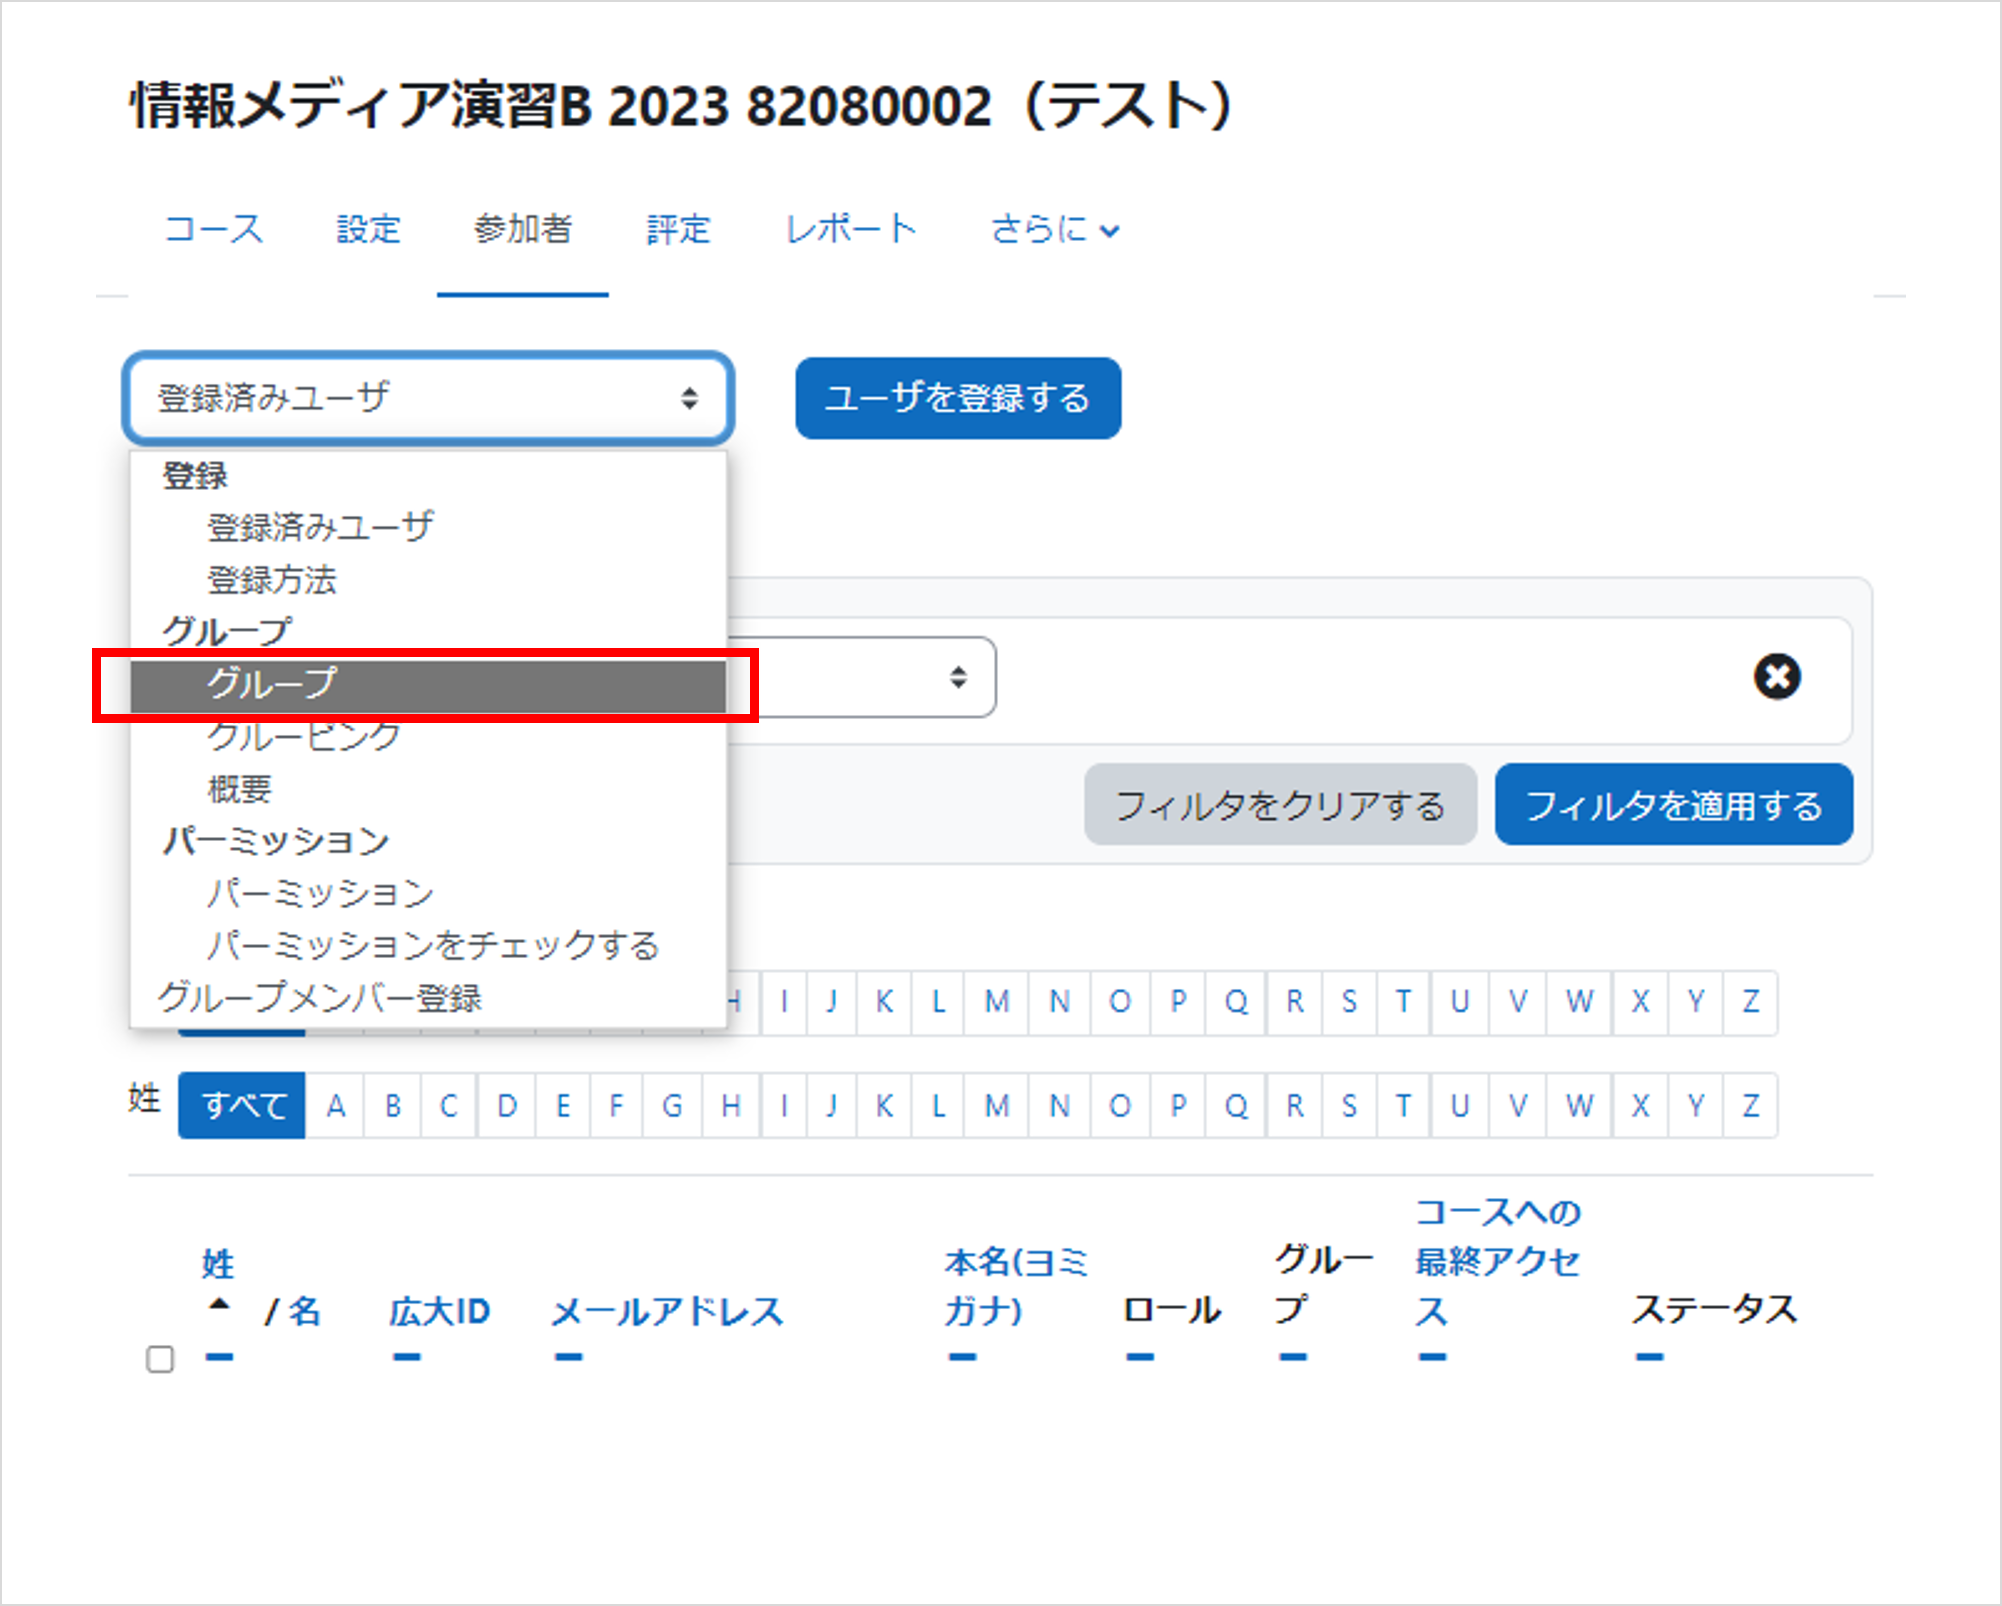Open the レポート tab
Viewport: 2002px width, 1606px height.
point(851,229)
